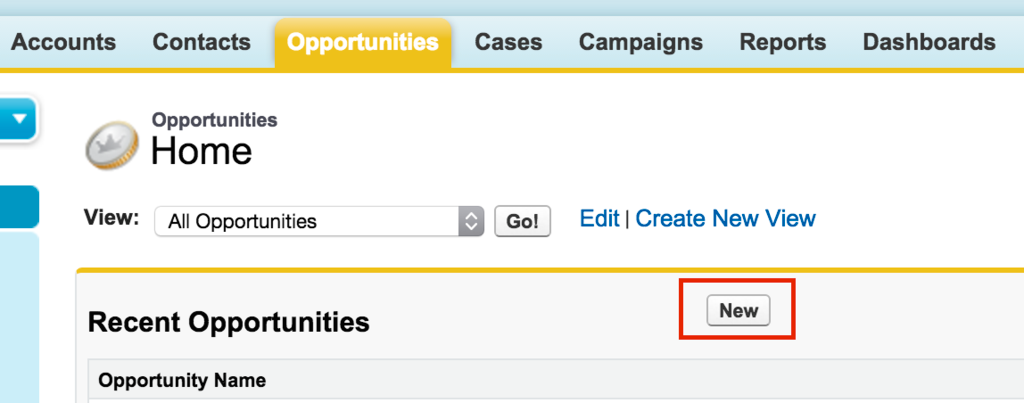1024x403 pixels.
Task: Select the highlighted Opportunities tab
Action: (363, 43)
